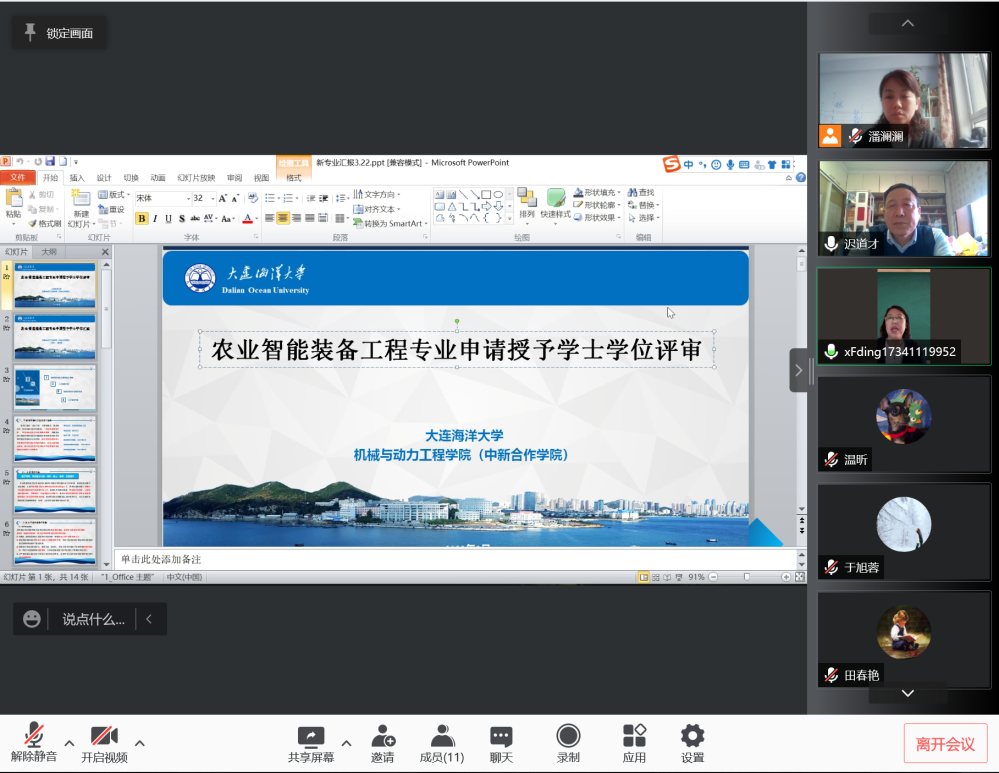Open the Invite (邀请) icon
This screenshot has height=773, width=999.
382,737
